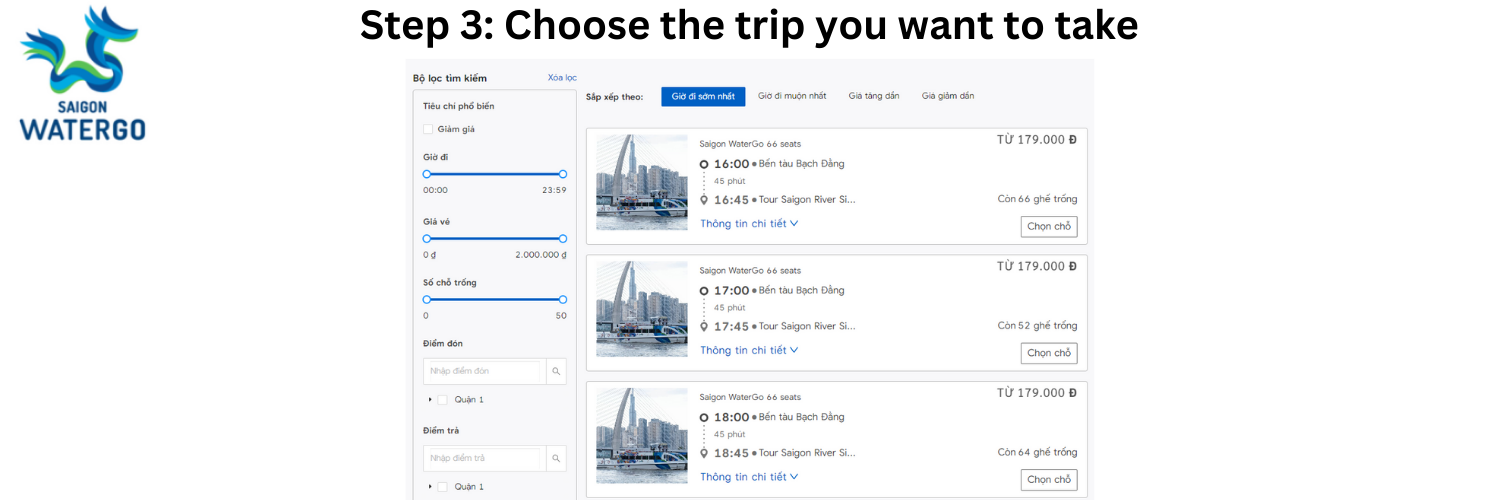The width and height of the screenshot is (1500, 500).
Task: Click the search icon beside Điểm trả field
Action: [x=556, y=458]
